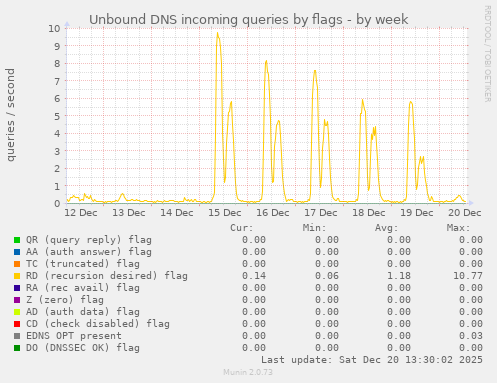Click the 'Max:' column header
This screenshot has width=497, height=383.
tap(458, 228)
